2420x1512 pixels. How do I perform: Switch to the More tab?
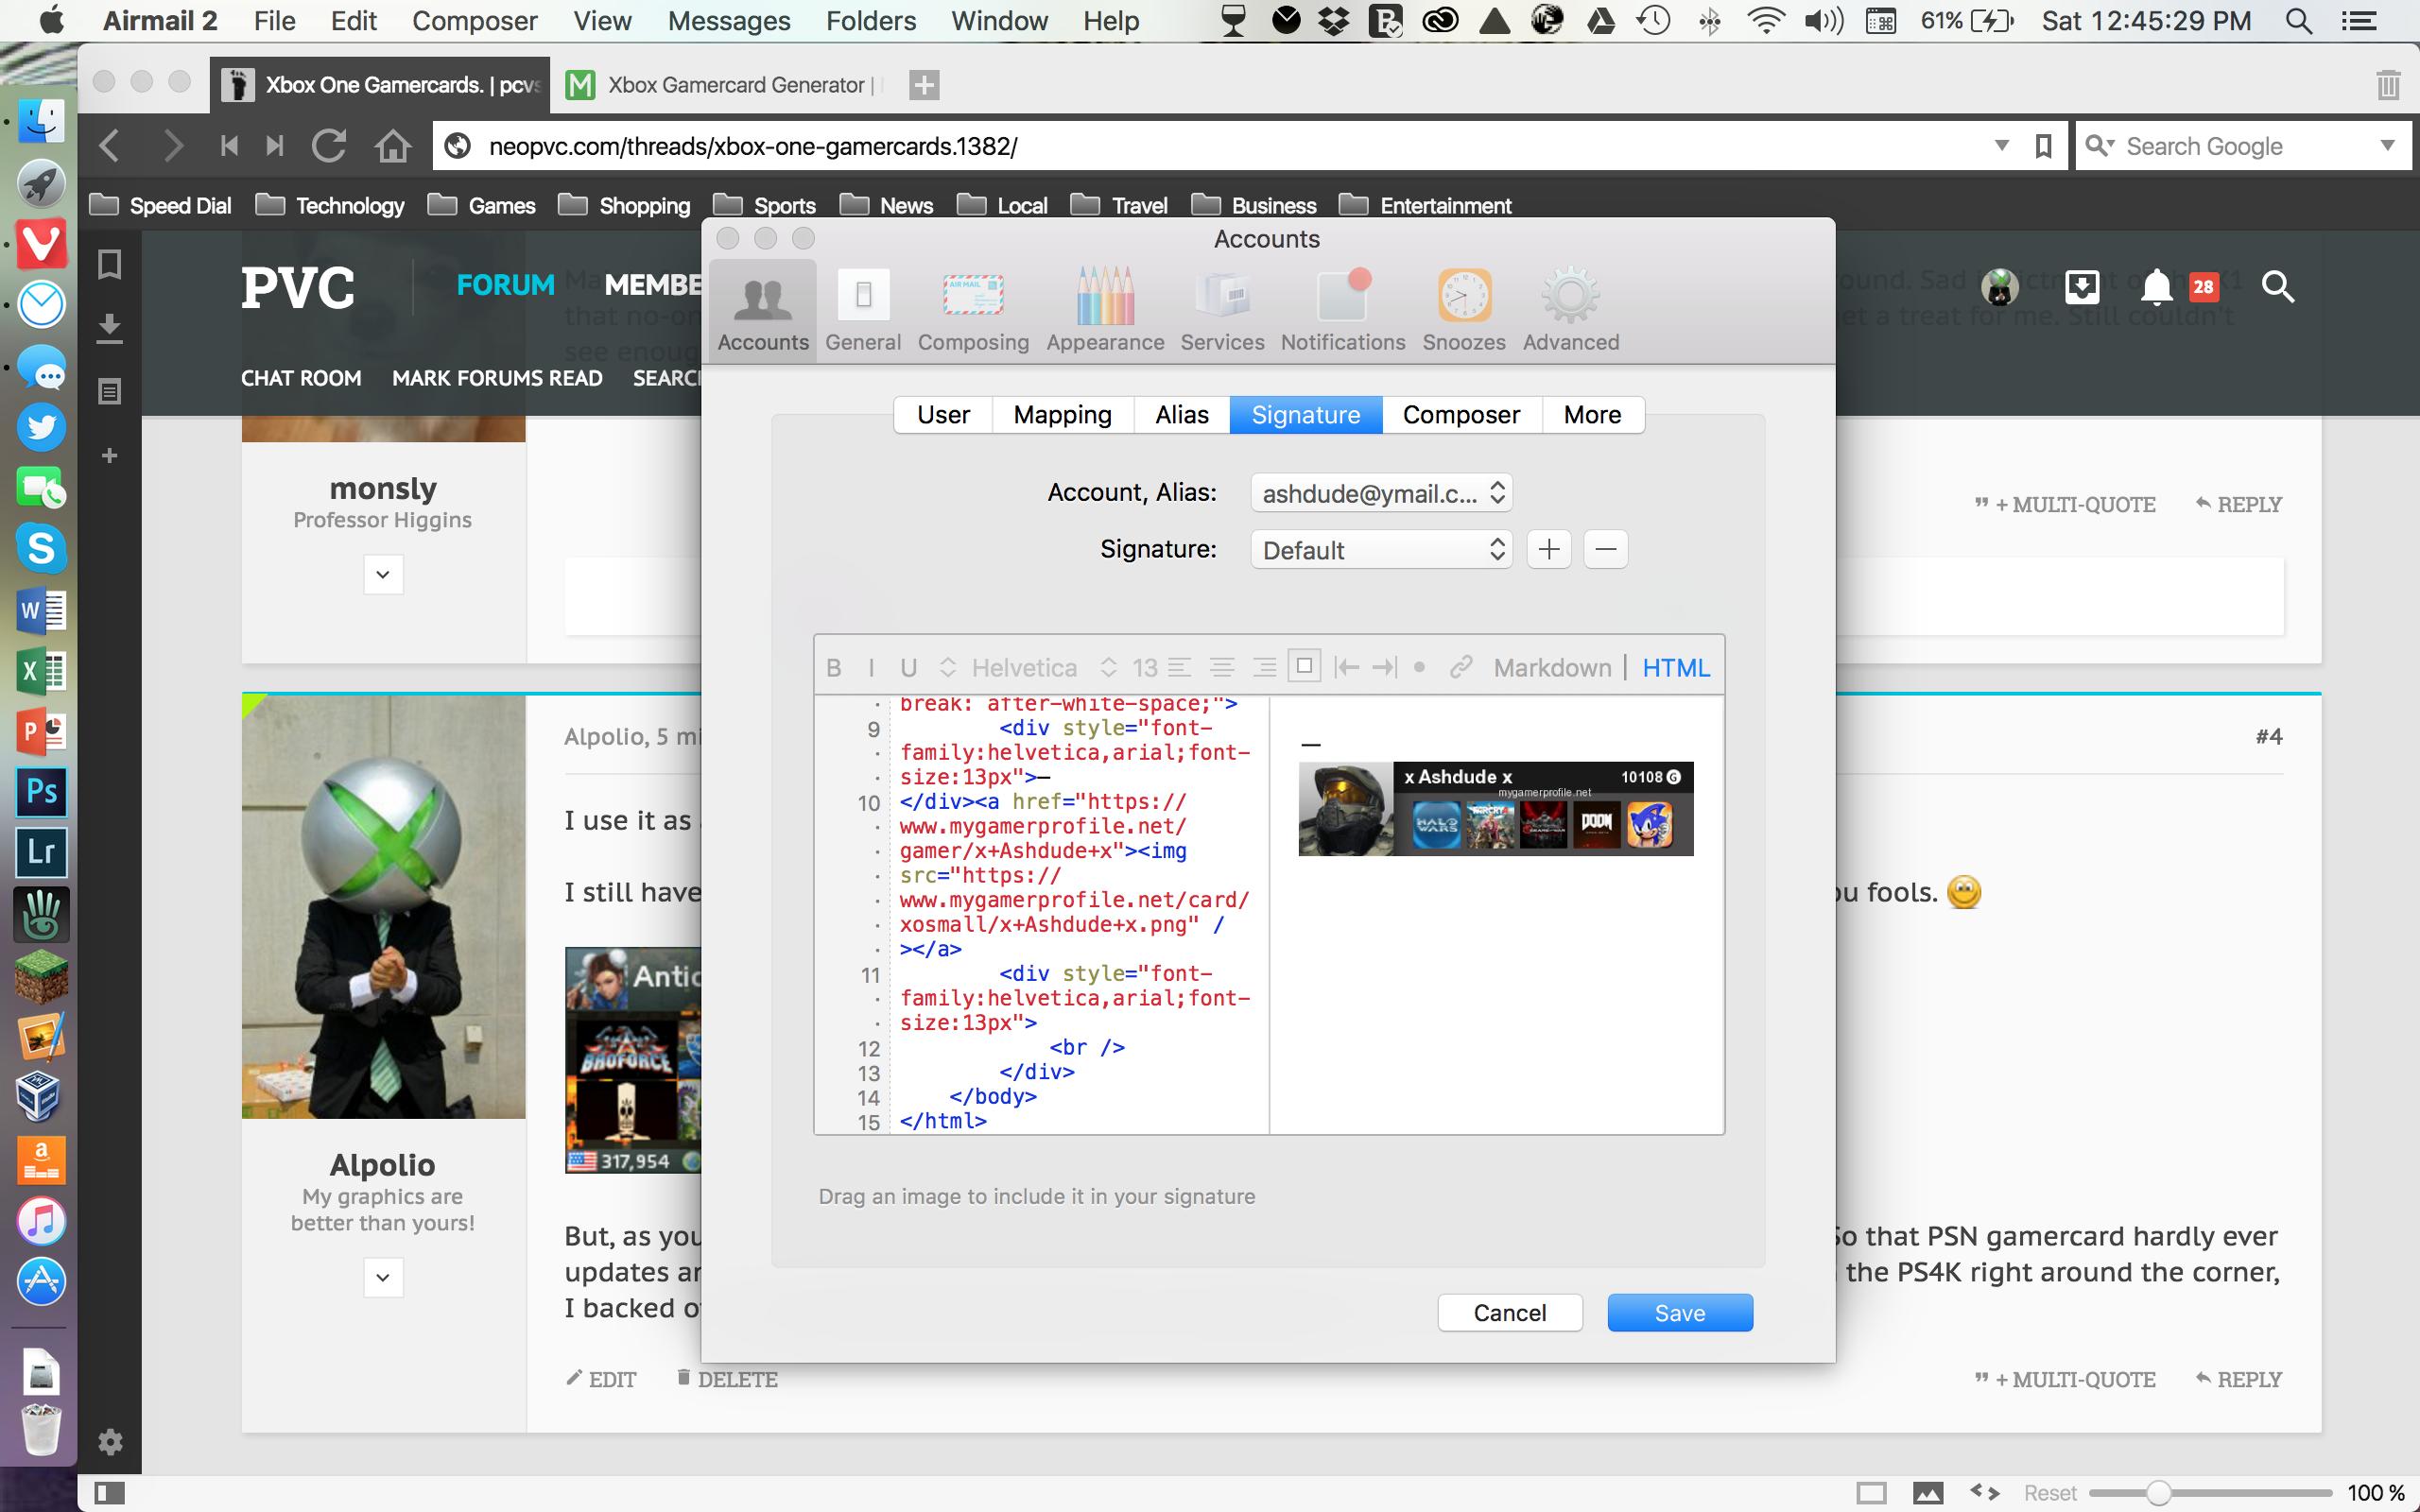click(x=1592, y=415)
